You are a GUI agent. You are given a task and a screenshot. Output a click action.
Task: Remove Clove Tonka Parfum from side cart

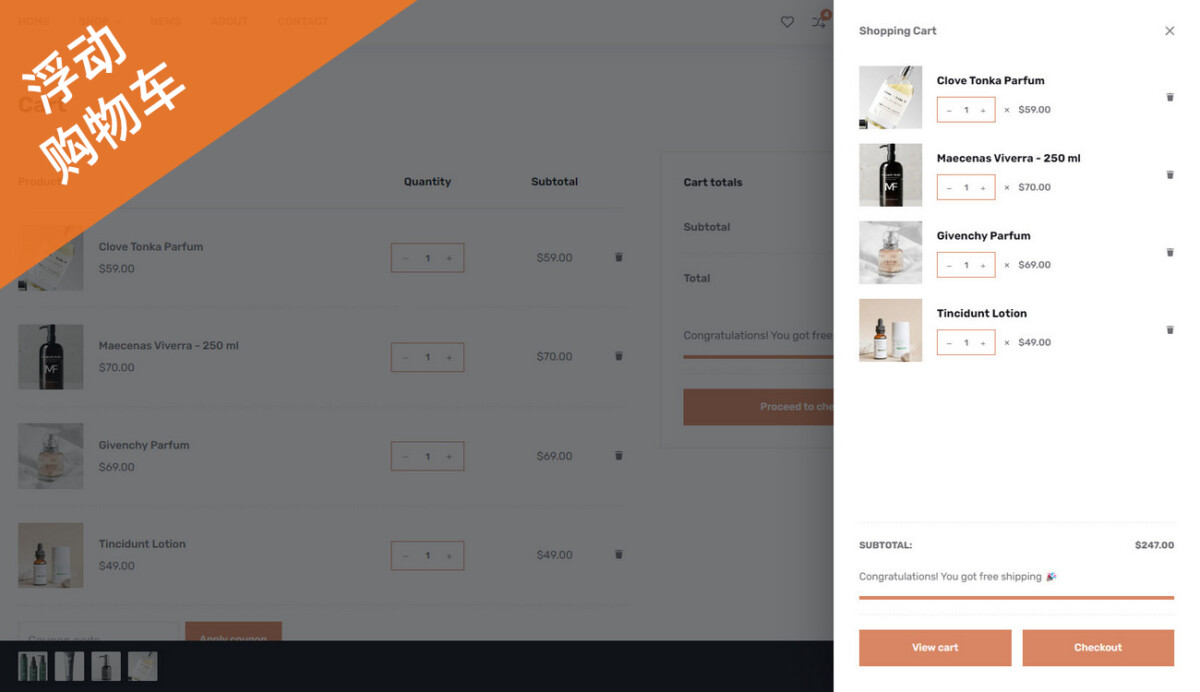click(x=1170, y=97)
